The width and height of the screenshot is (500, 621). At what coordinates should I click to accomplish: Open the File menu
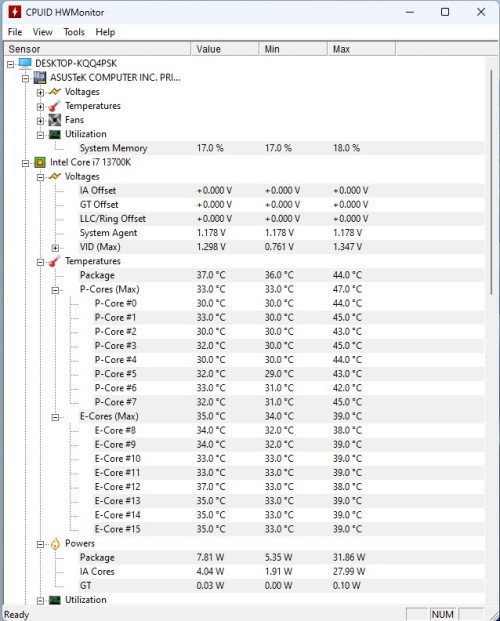pyautogui.click(x=15, y=32)
